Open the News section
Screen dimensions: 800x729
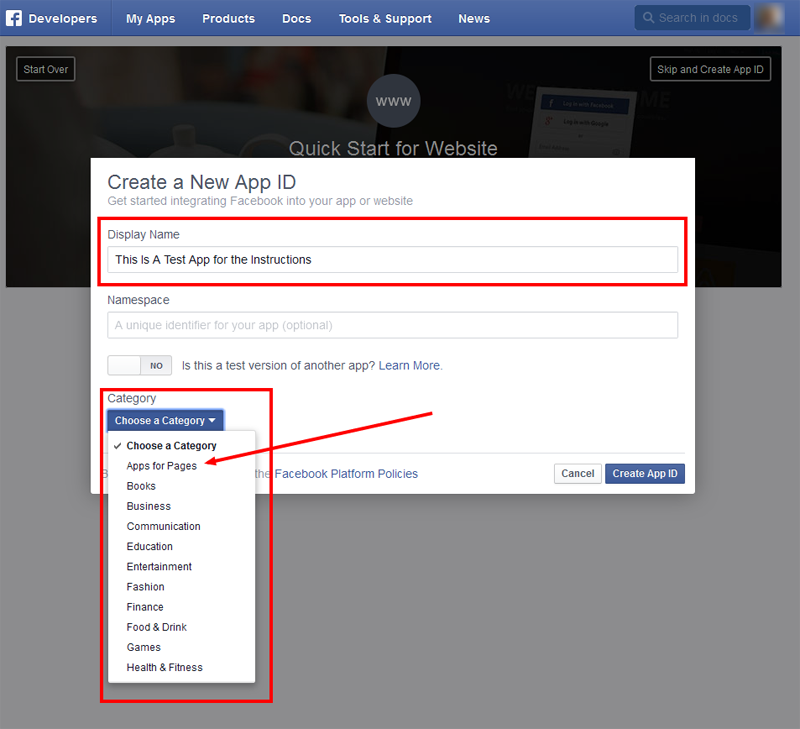[x=474, y=18]
